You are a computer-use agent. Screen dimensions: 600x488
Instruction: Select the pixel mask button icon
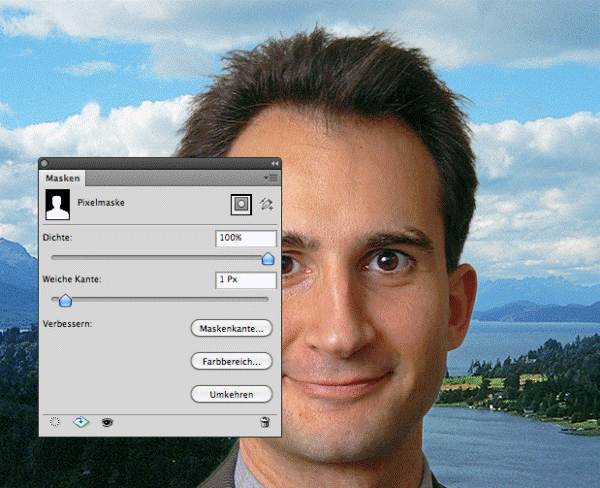click(x=240, y=204)
